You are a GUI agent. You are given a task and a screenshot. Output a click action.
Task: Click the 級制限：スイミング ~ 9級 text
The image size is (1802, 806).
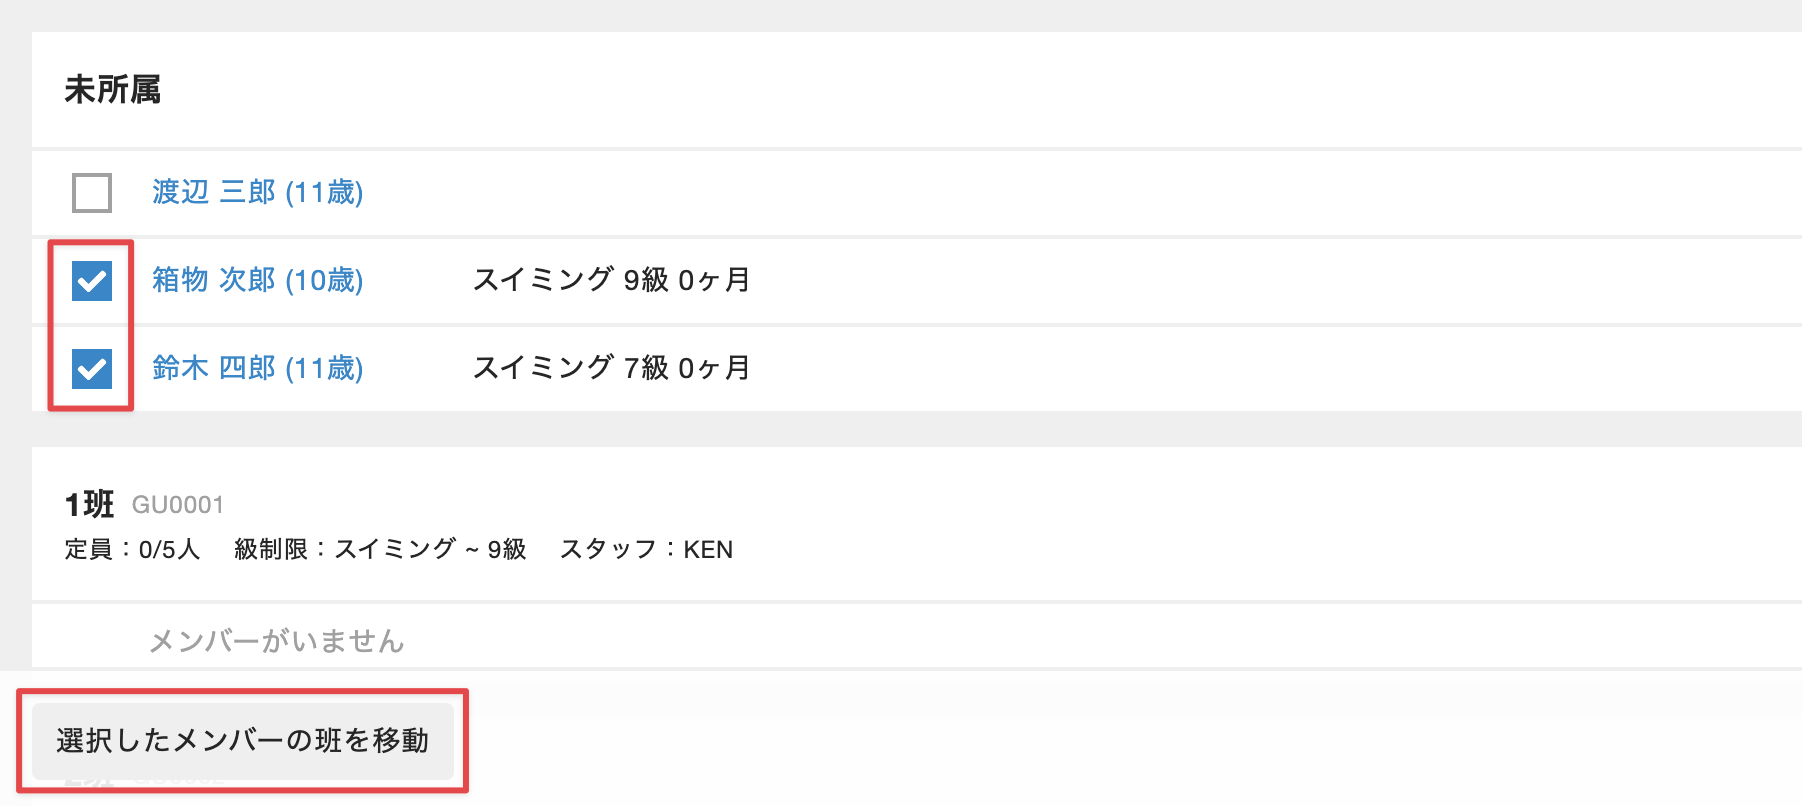(x=380, y=550)
